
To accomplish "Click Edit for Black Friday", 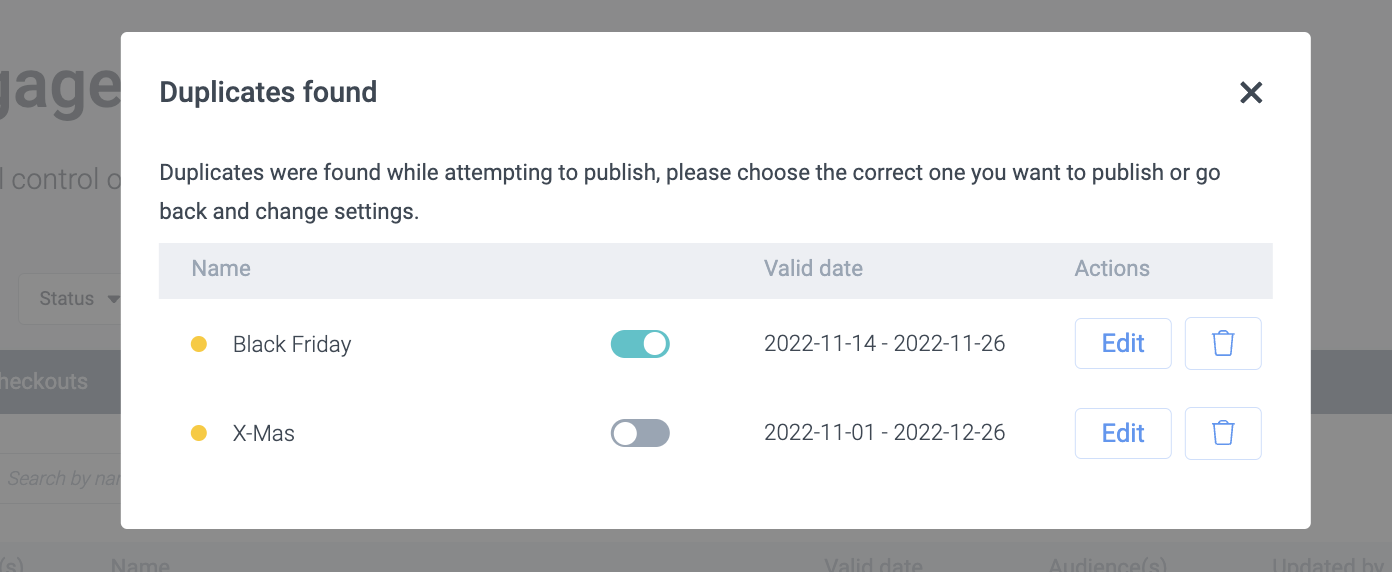I will 1122,344.
